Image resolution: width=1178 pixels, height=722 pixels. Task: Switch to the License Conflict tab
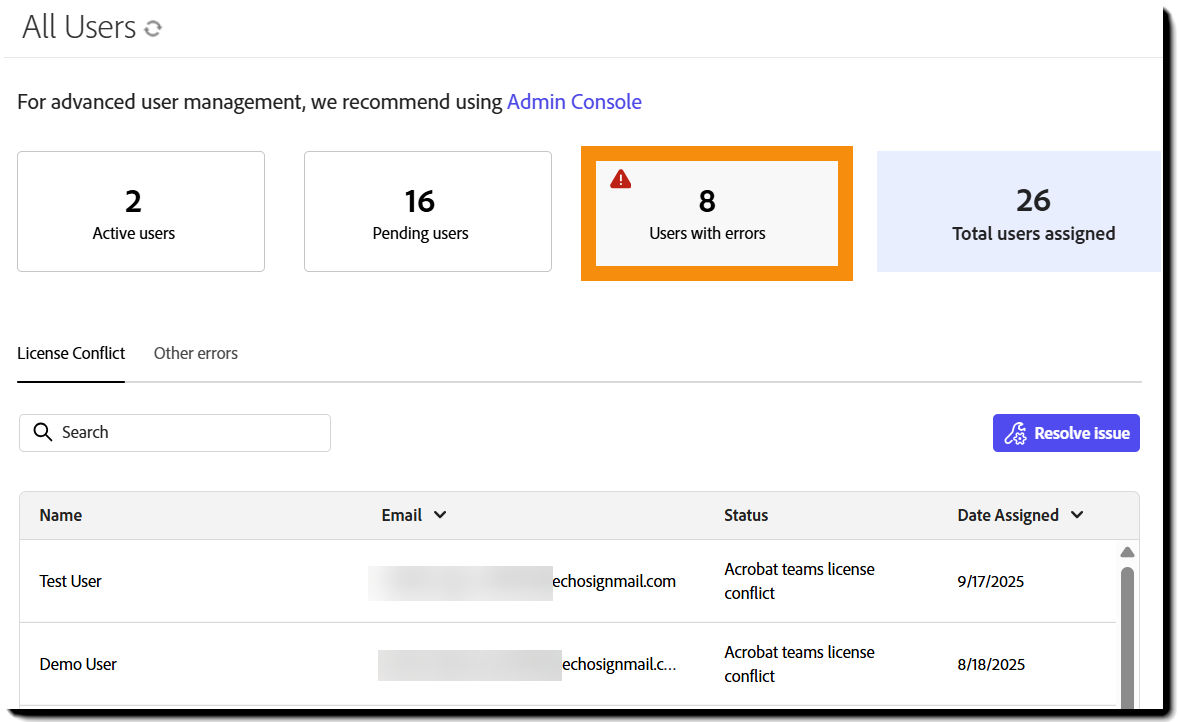(x=70, y=353)
